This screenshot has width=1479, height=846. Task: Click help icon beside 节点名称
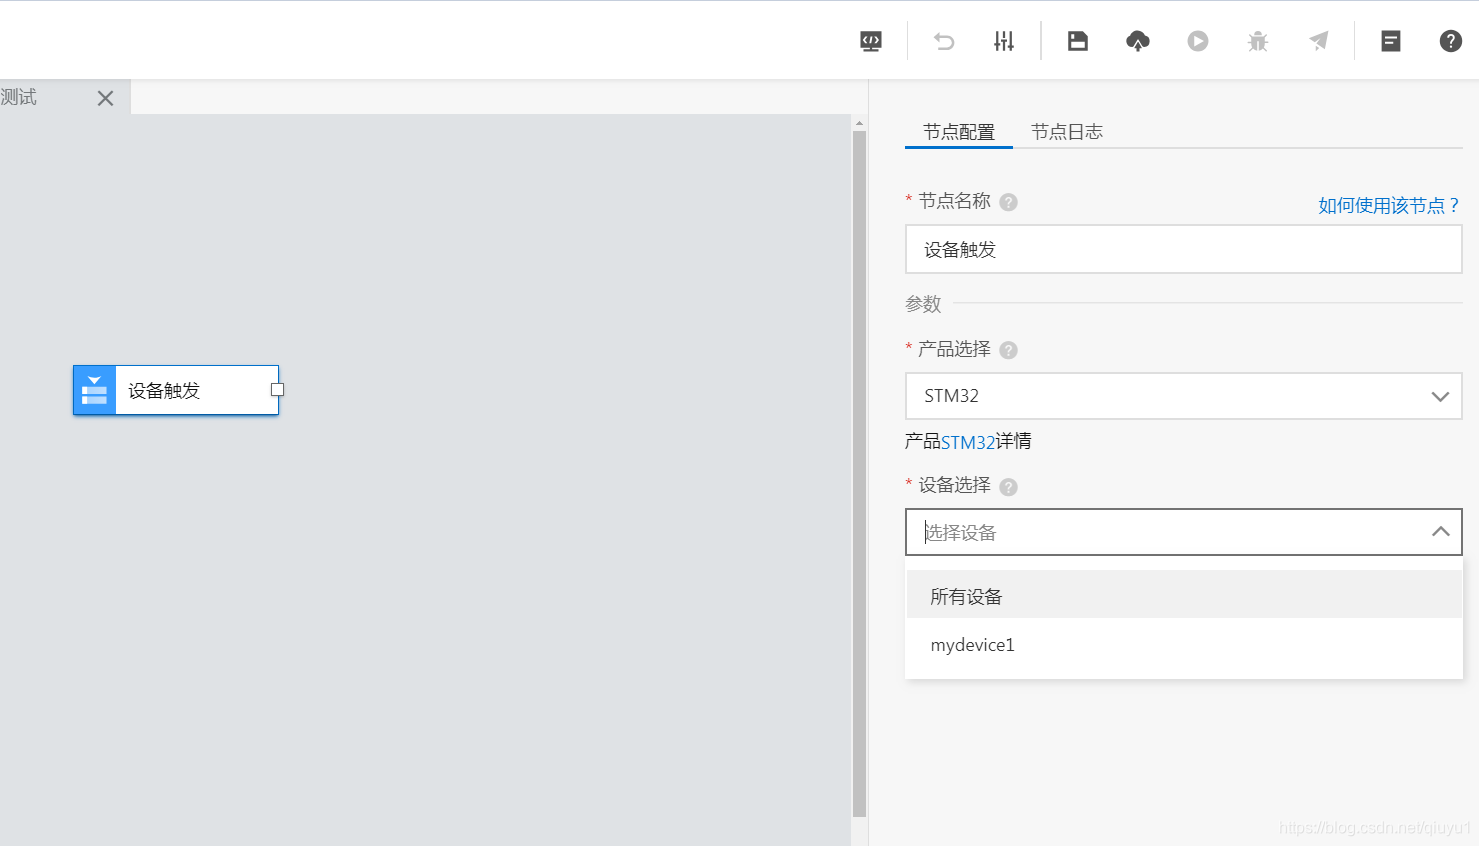point(1009,202)
